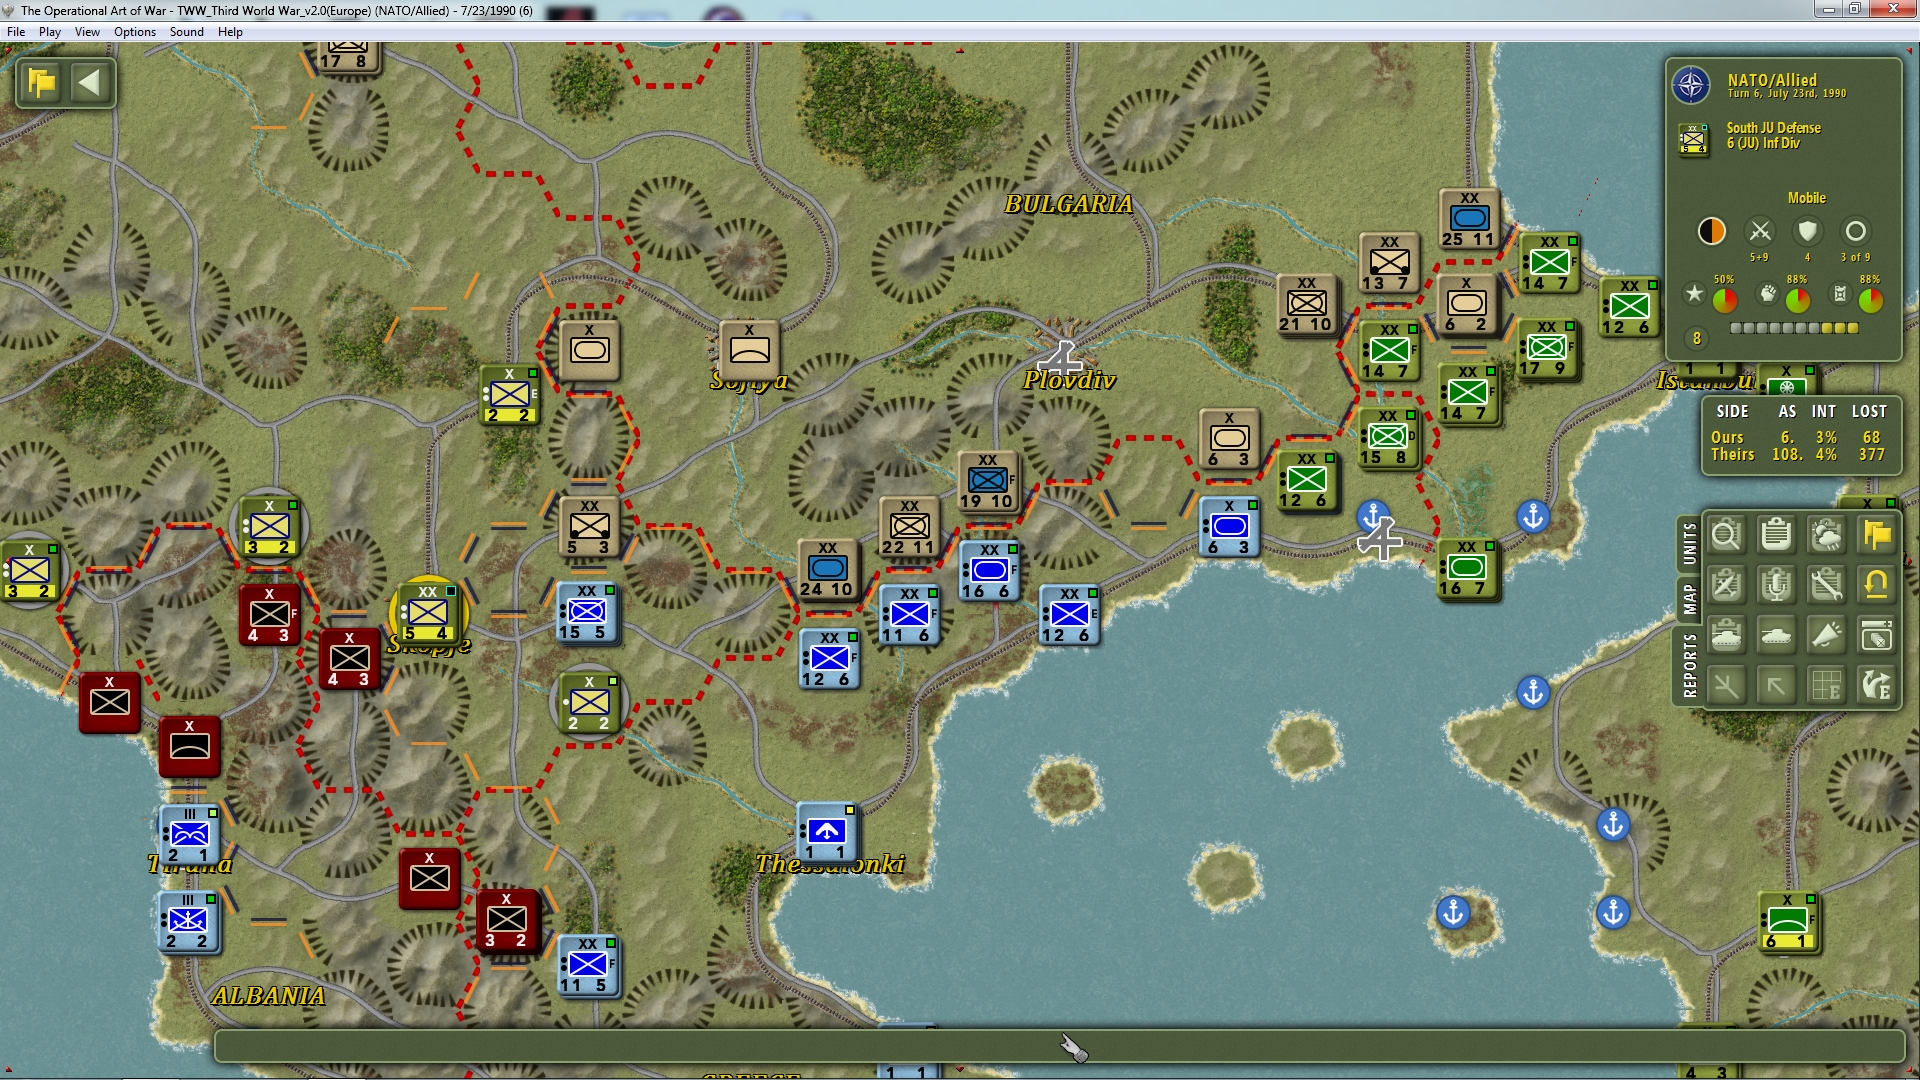Click the branching lines icon button
This screenshot has height=1080, width=1920.
pos(1726,685)
